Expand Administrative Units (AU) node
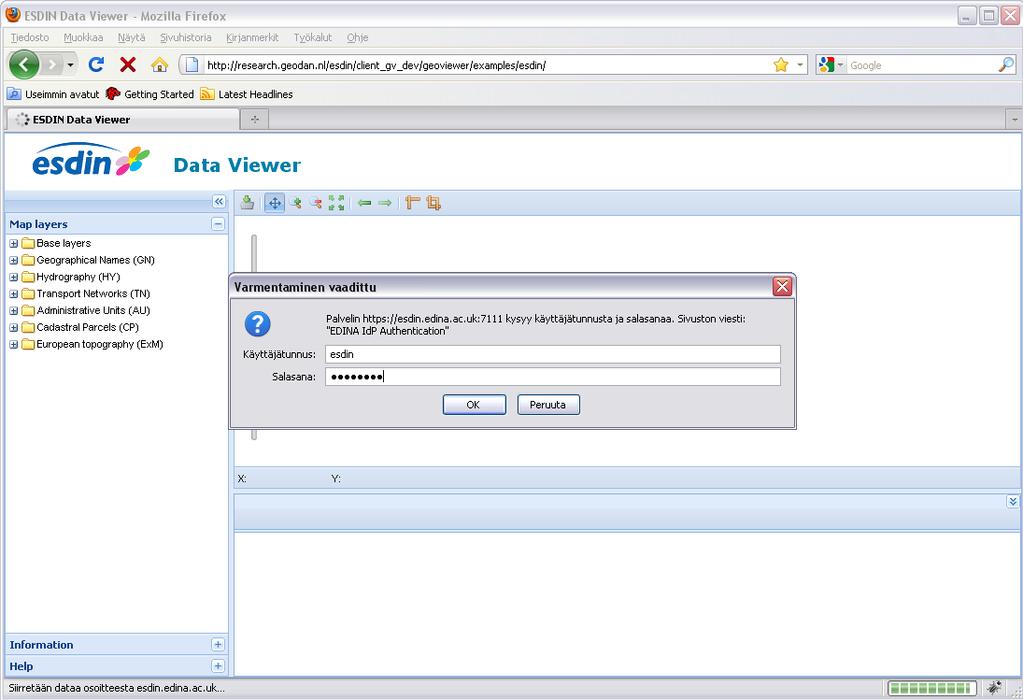 14,311
